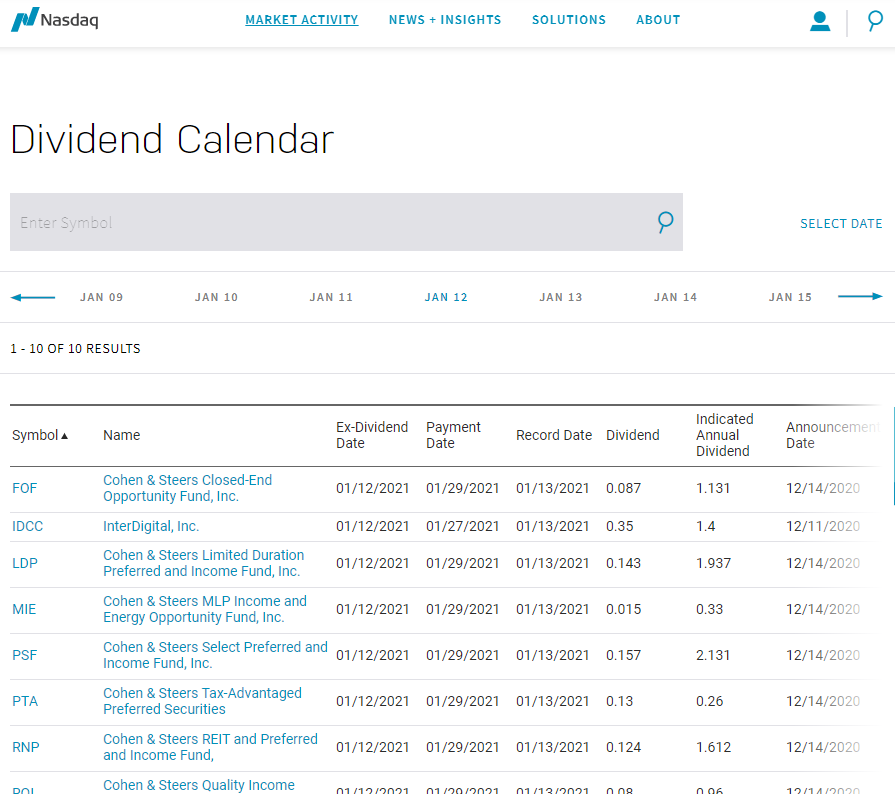Click the Announcement Date column header
This screenshot has width=895, height=794.
click(832, 436)
